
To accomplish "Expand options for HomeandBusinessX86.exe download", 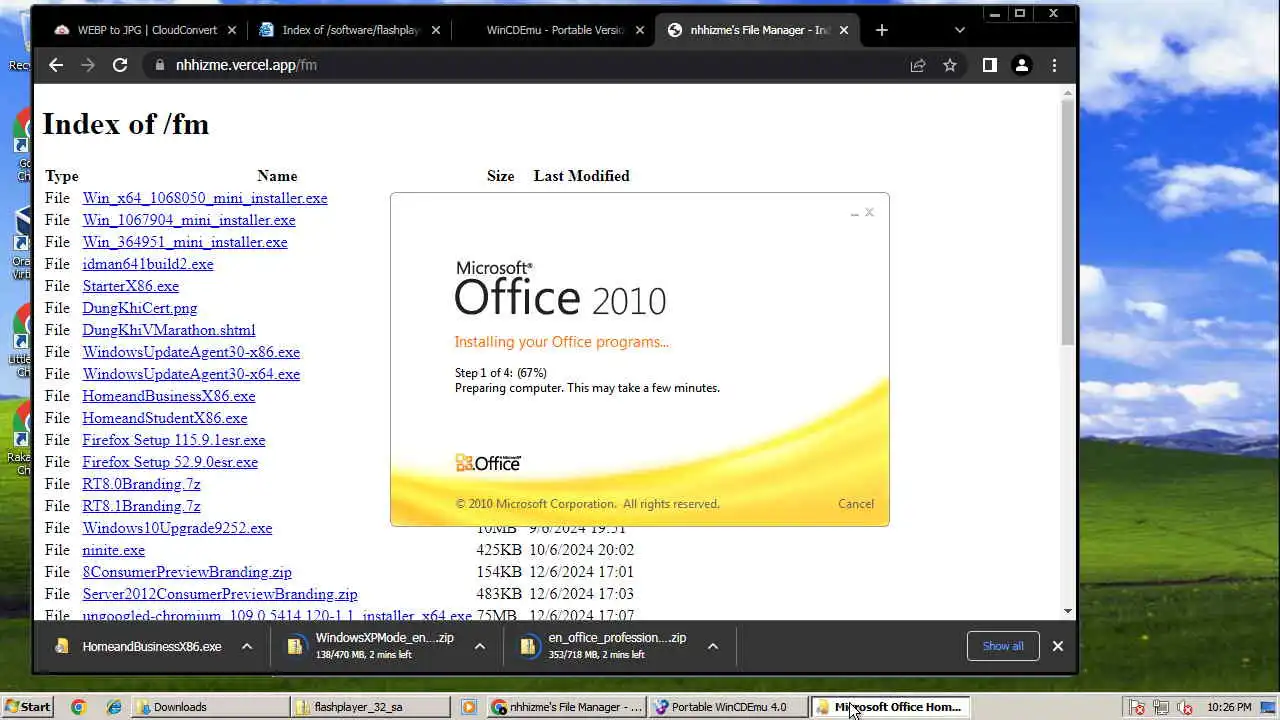I will click(246, 646).
